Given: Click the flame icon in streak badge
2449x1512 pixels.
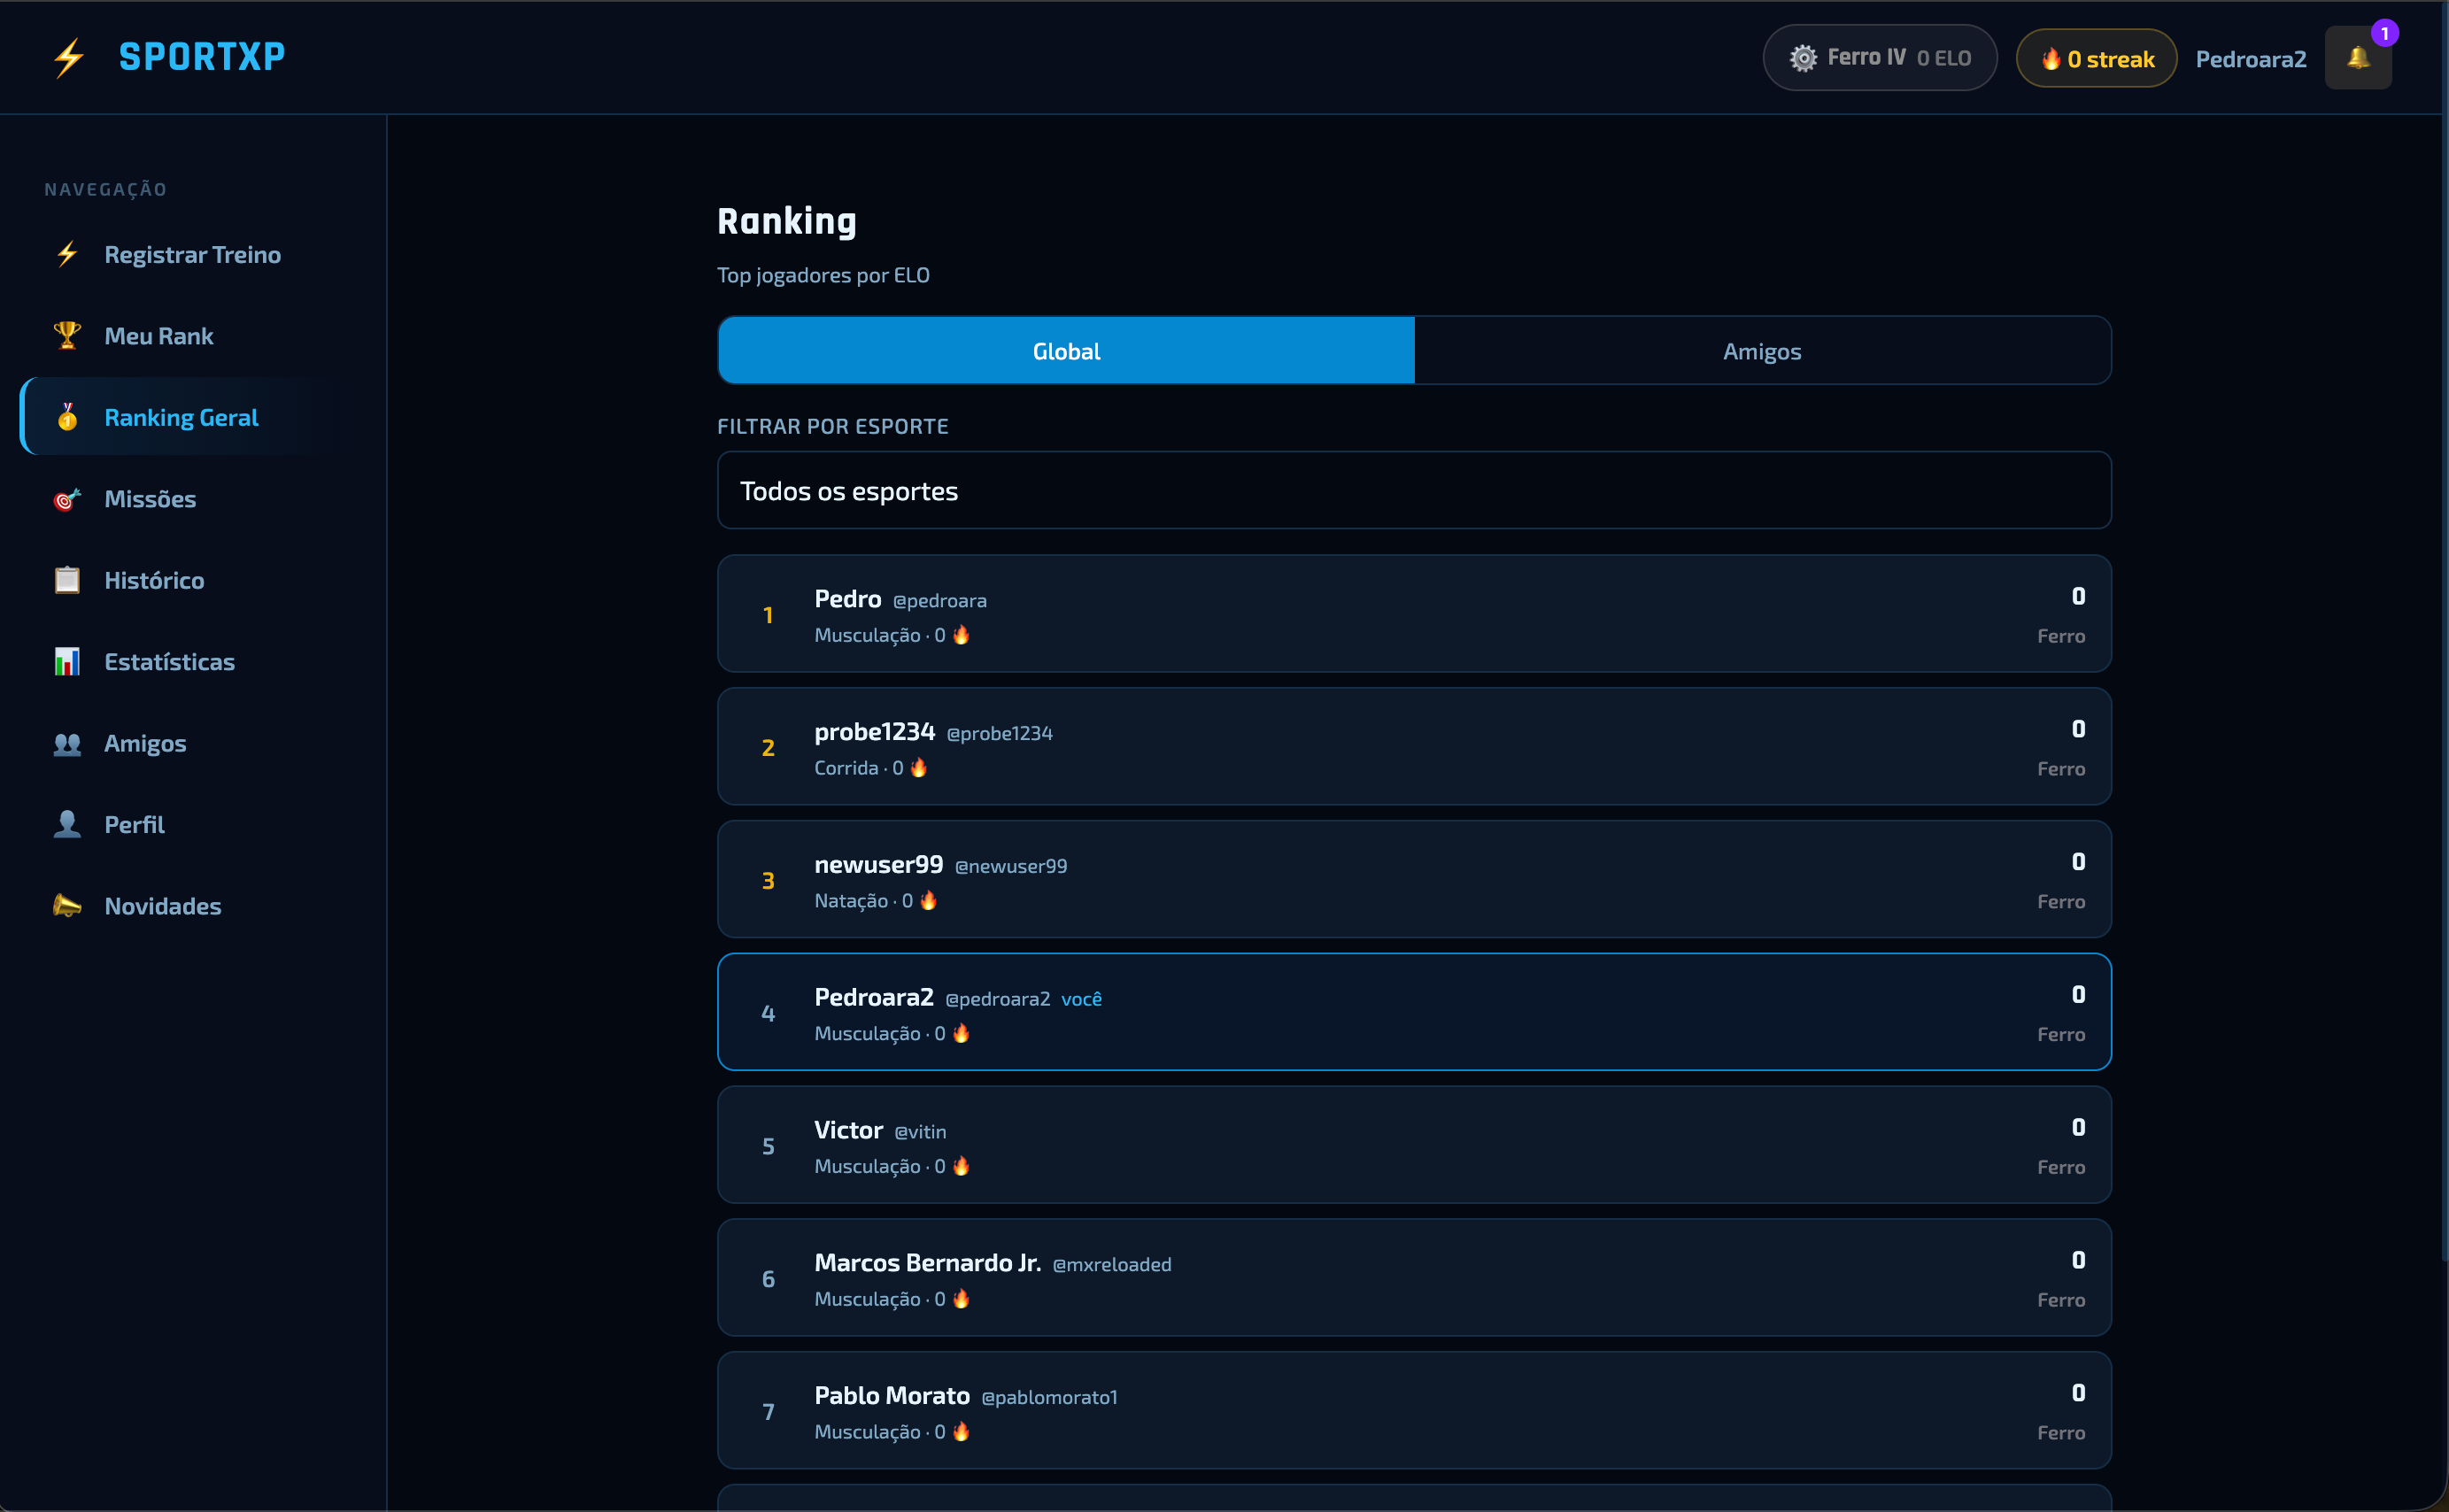Looking at the screenshot, I should click(x=2051, y=59).
